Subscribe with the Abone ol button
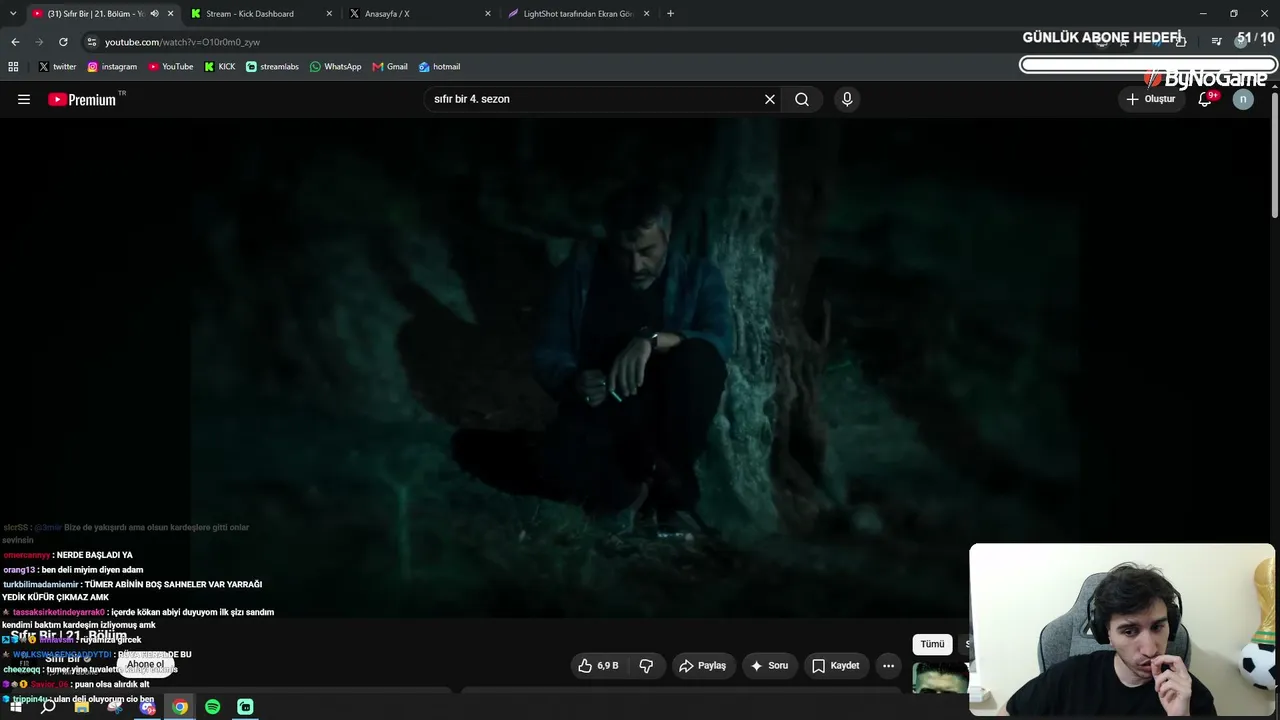This screenshot has width=1280, height=720. 145,664
